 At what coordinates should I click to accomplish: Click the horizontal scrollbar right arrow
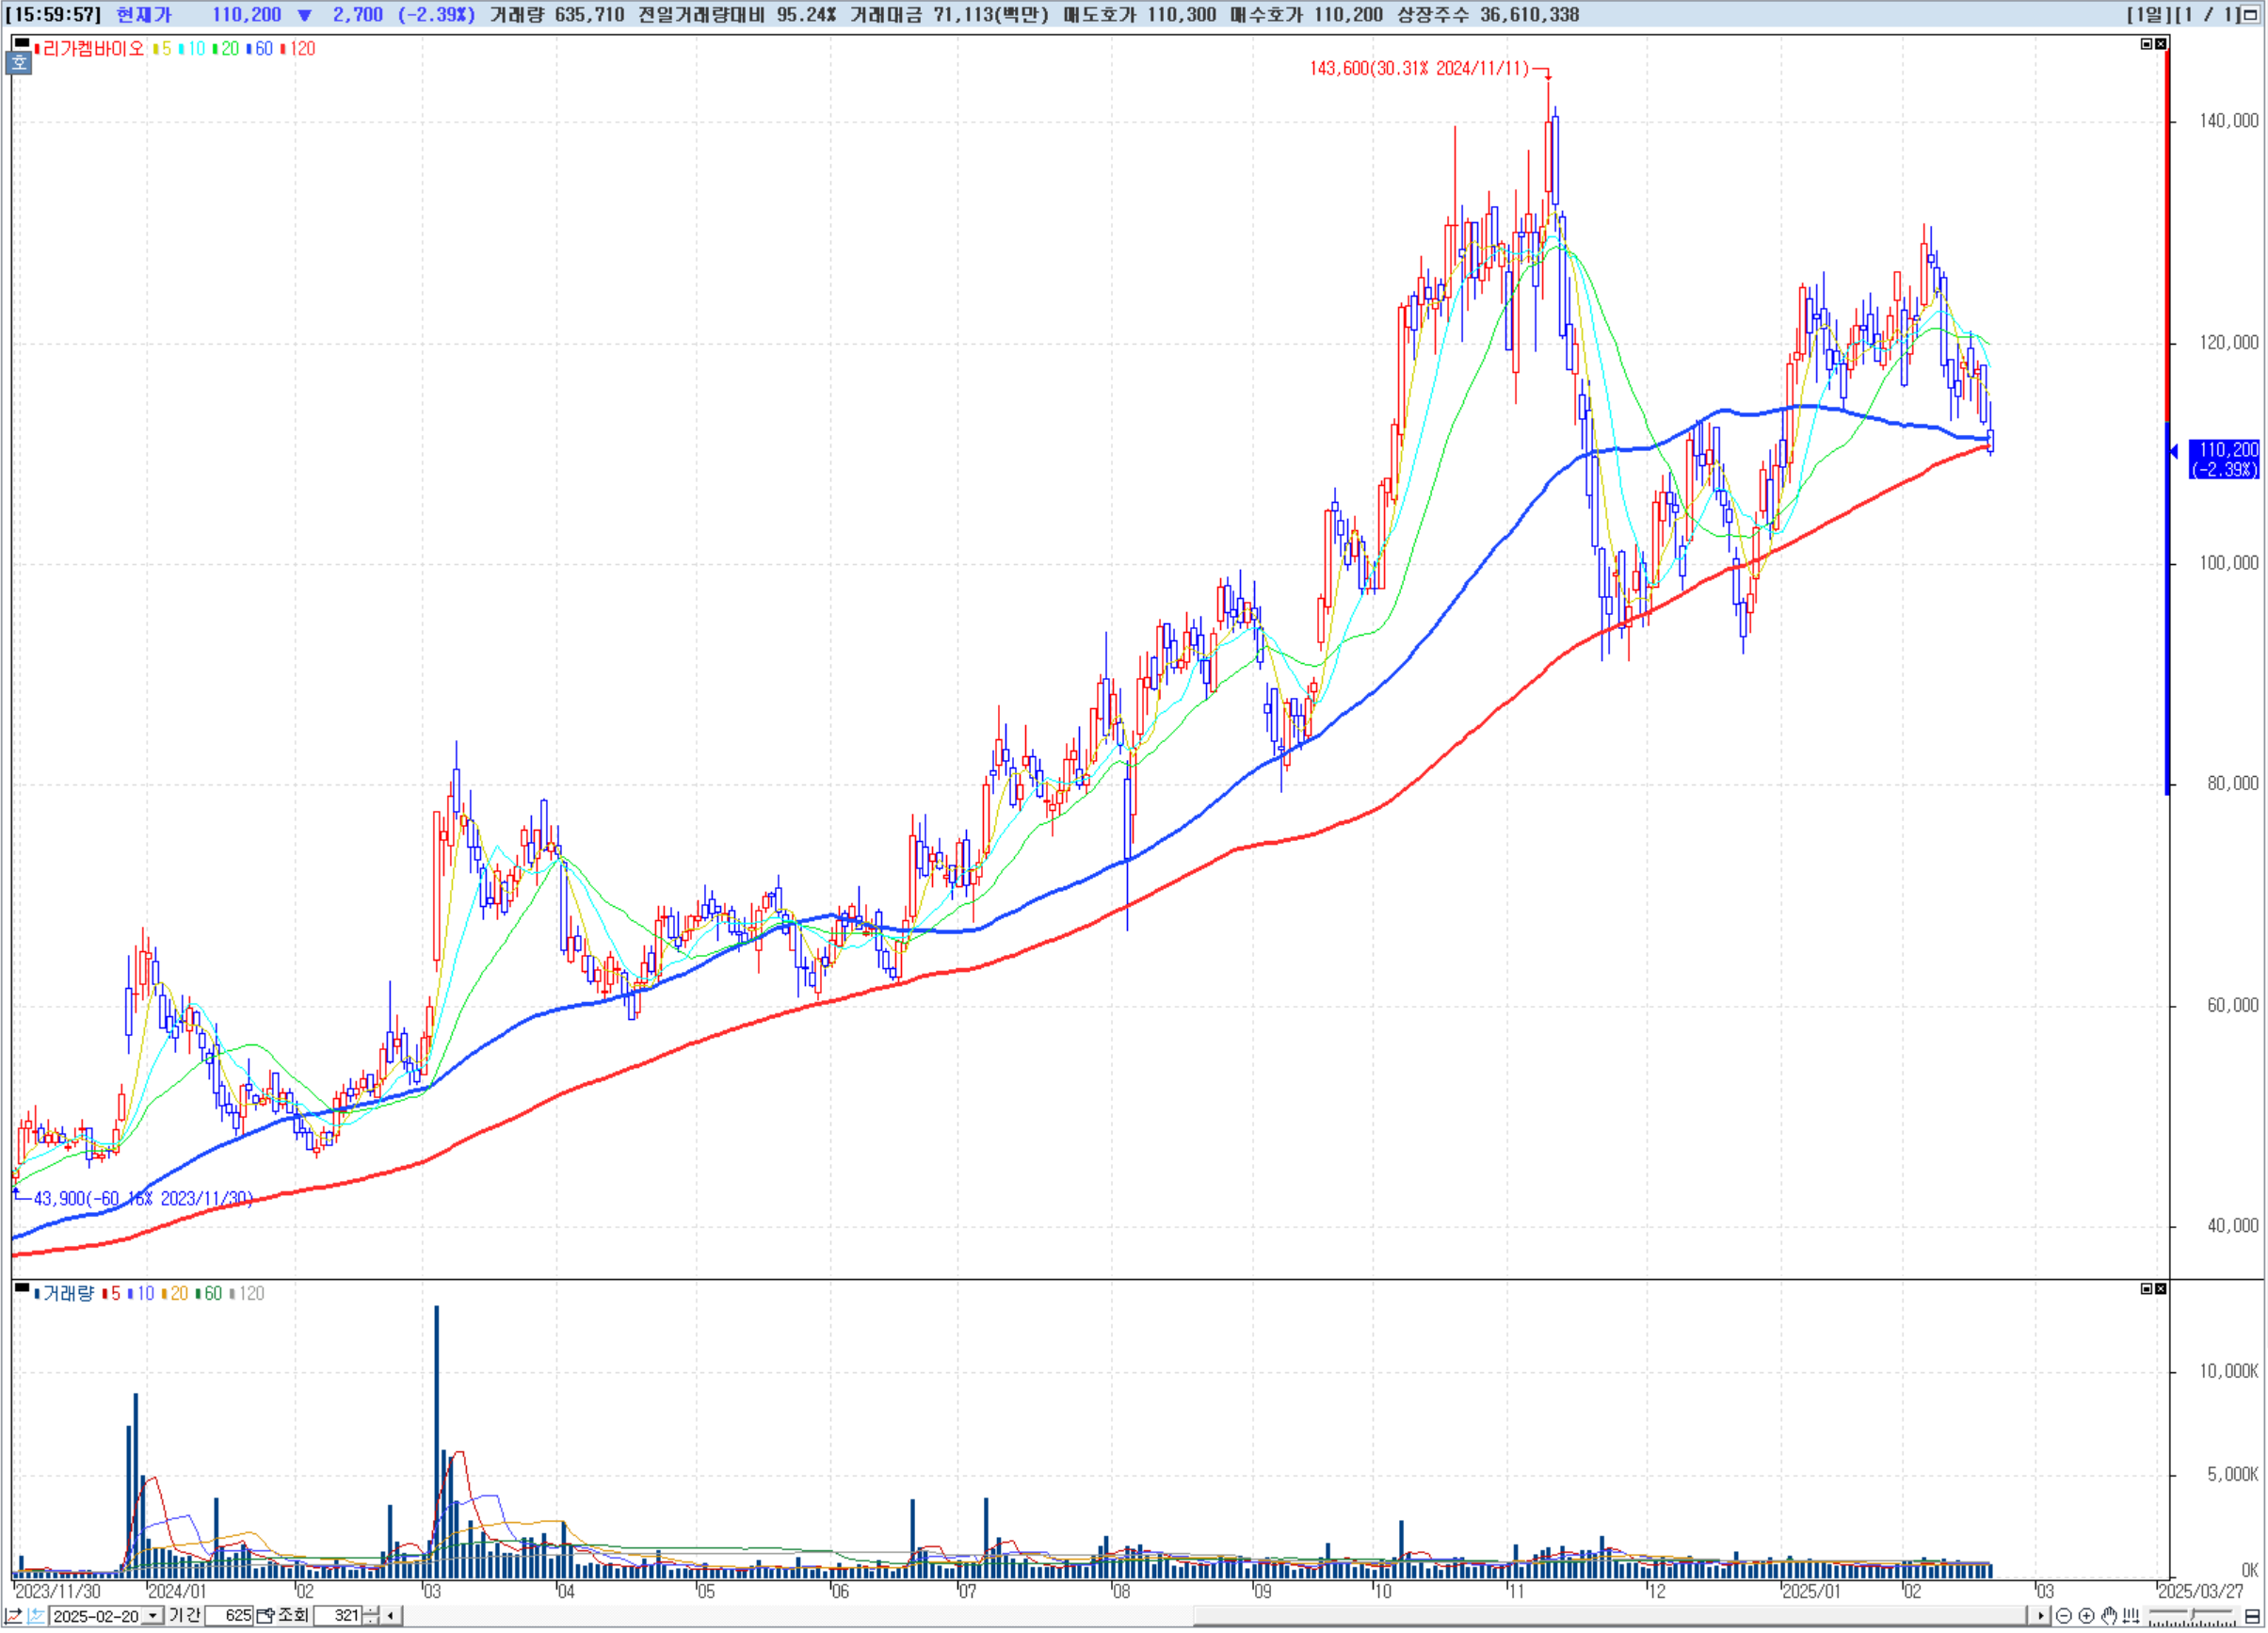click(x=2041, y=1615)
